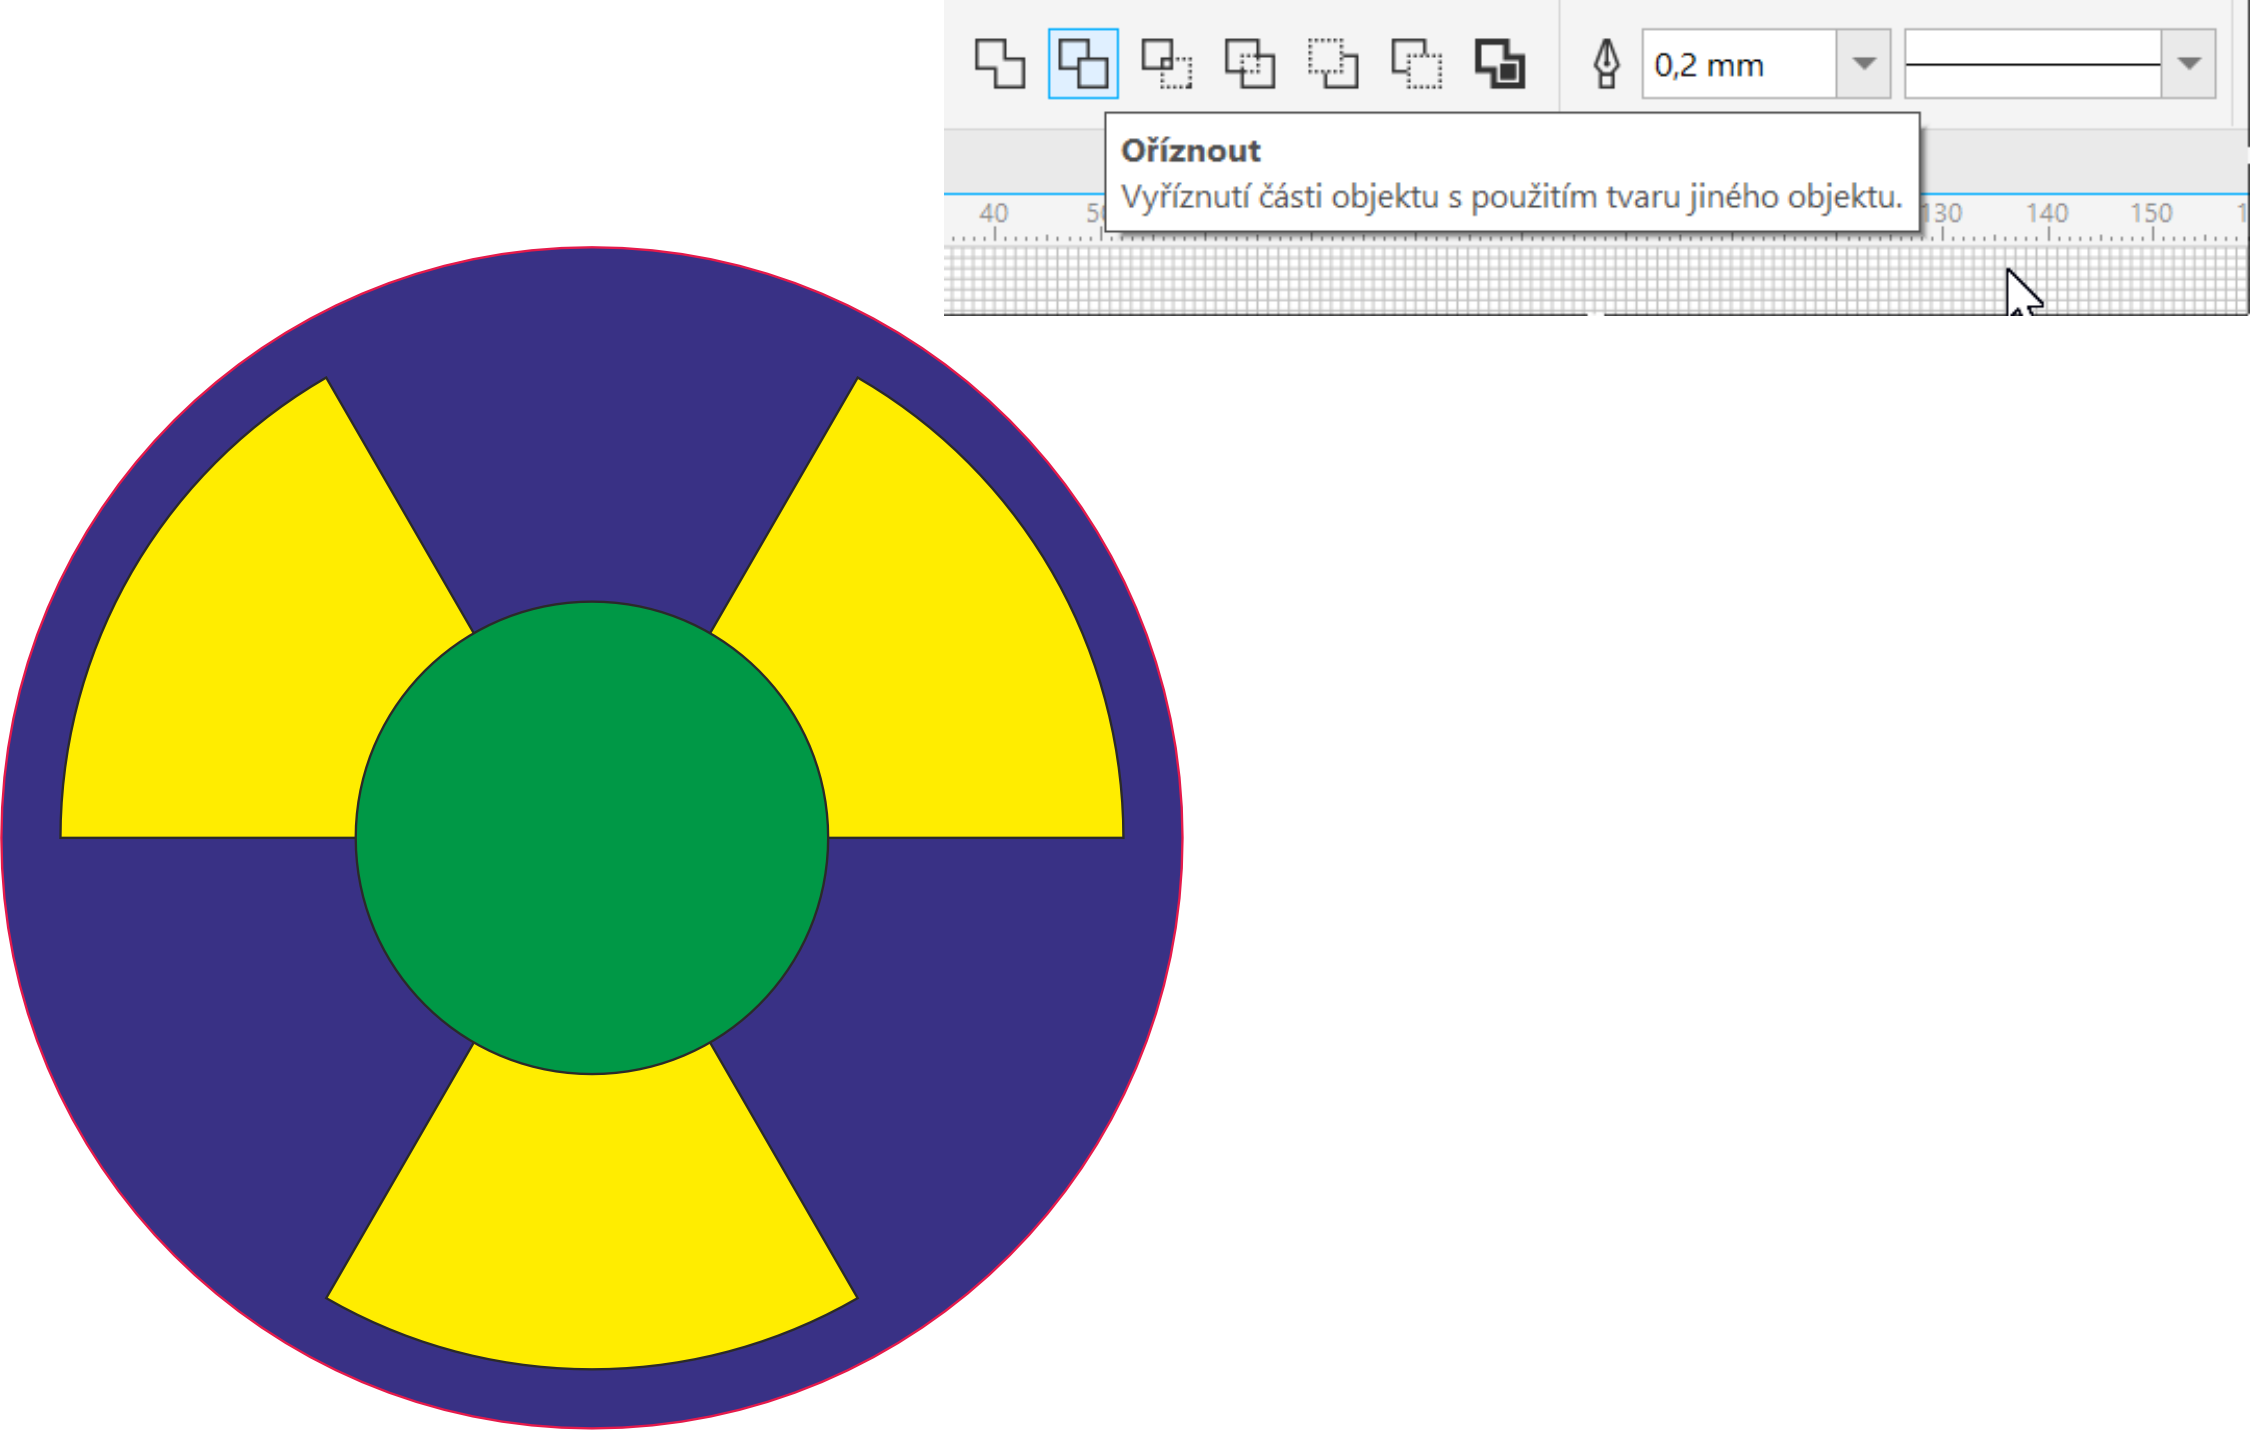The image size is (2251, 1430).
Task: Click the outline pen nib icon
Action: (1606, 64)
